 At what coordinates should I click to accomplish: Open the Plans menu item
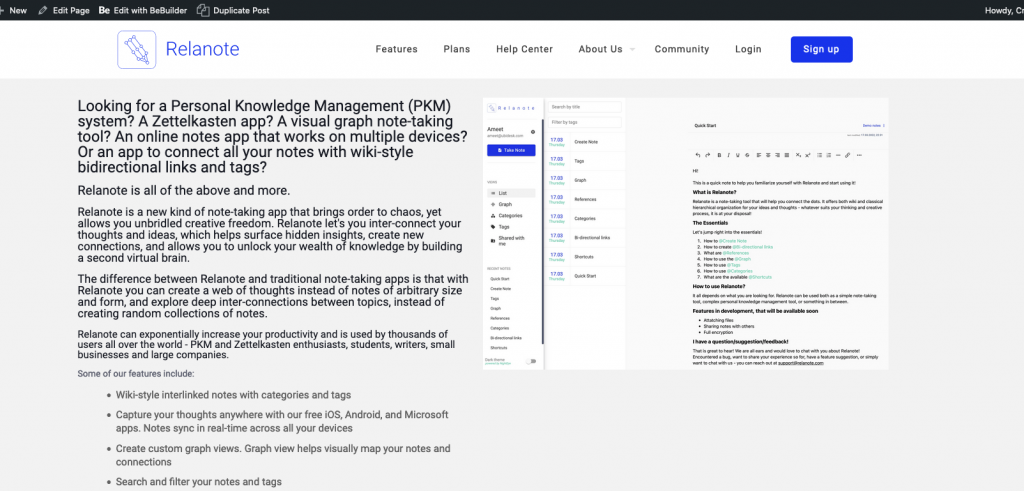[456, 49]
